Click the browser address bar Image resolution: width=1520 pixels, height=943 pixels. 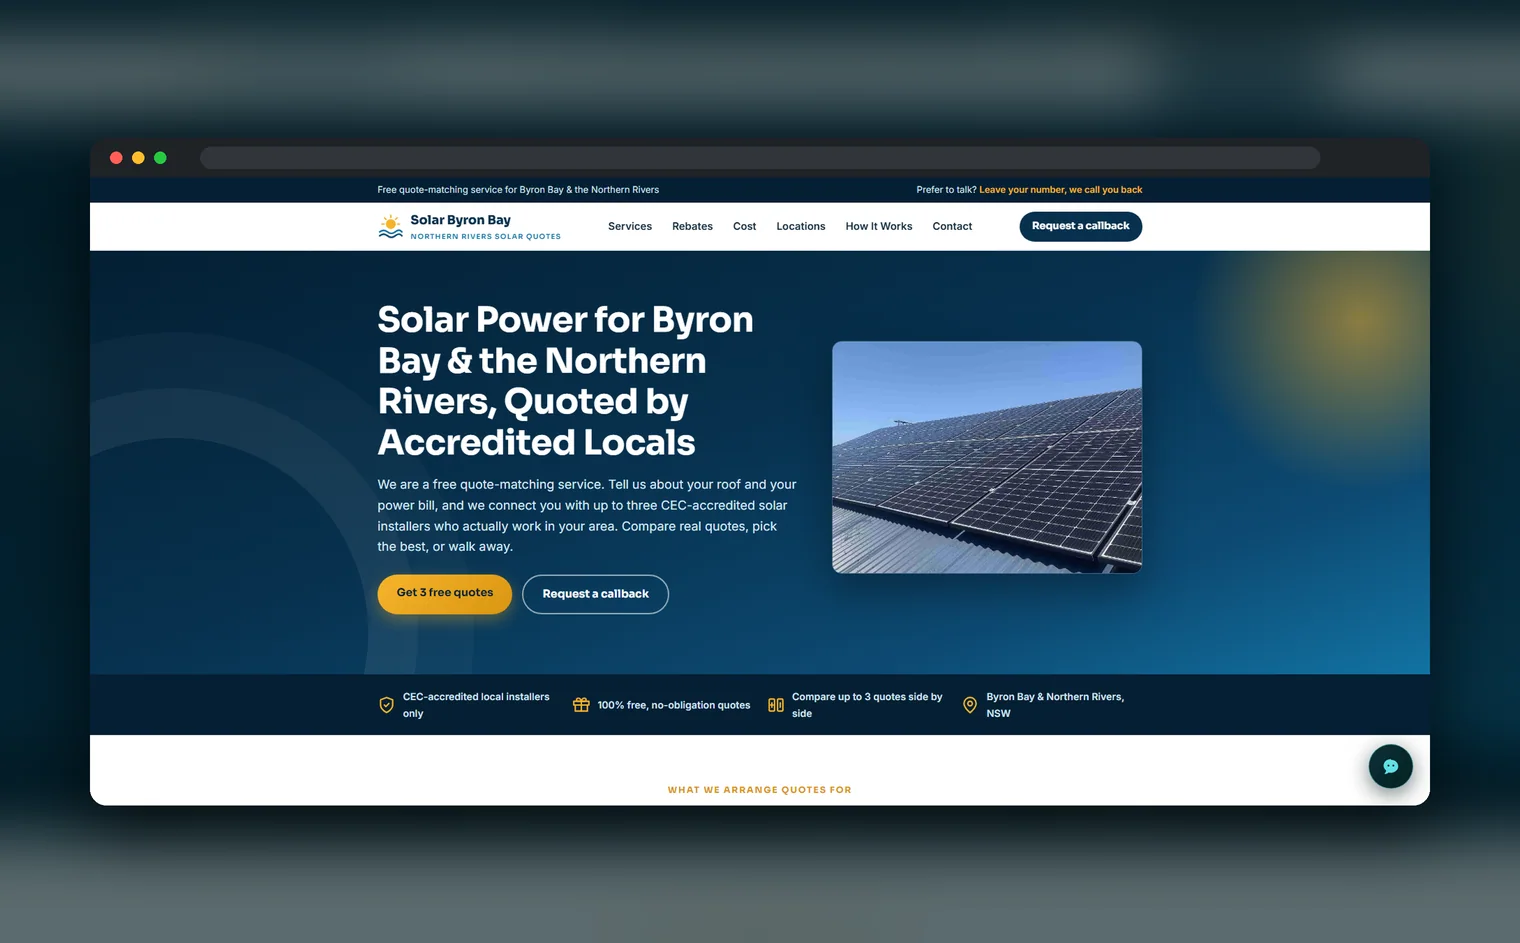click(760, 158)
